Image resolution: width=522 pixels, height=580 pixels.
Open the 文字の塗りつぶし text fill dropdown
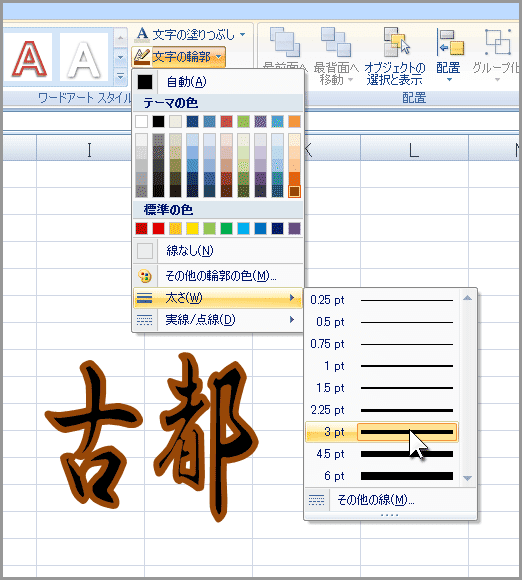(x=190, y=34)
